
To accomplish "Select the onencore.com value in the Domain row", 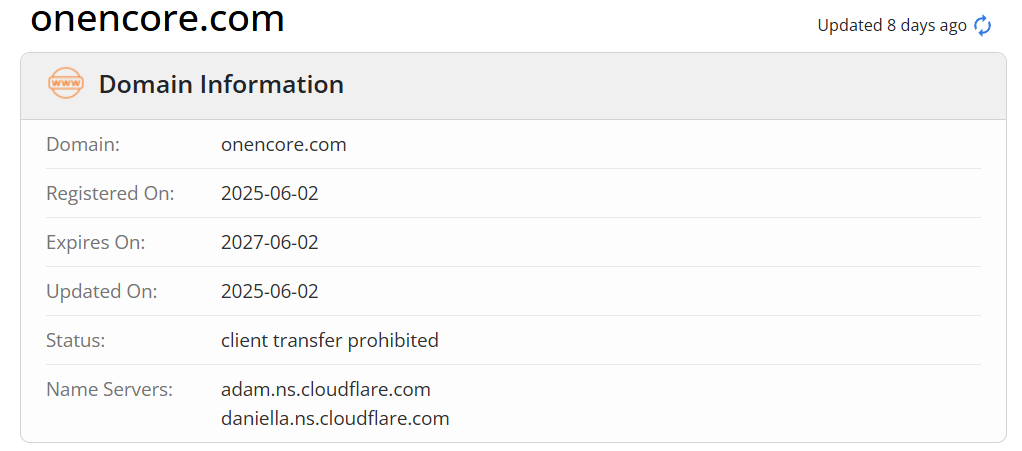I will point(283,144).
